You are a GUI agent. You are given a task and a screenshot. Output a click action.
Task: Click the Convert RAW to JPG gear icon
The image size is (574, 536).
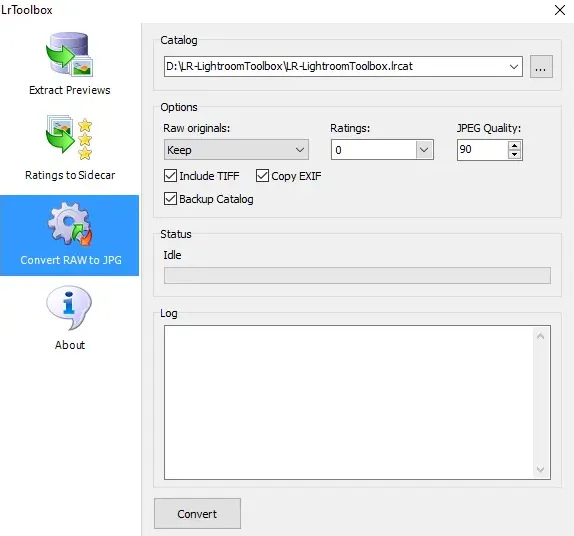pos(70,224)
